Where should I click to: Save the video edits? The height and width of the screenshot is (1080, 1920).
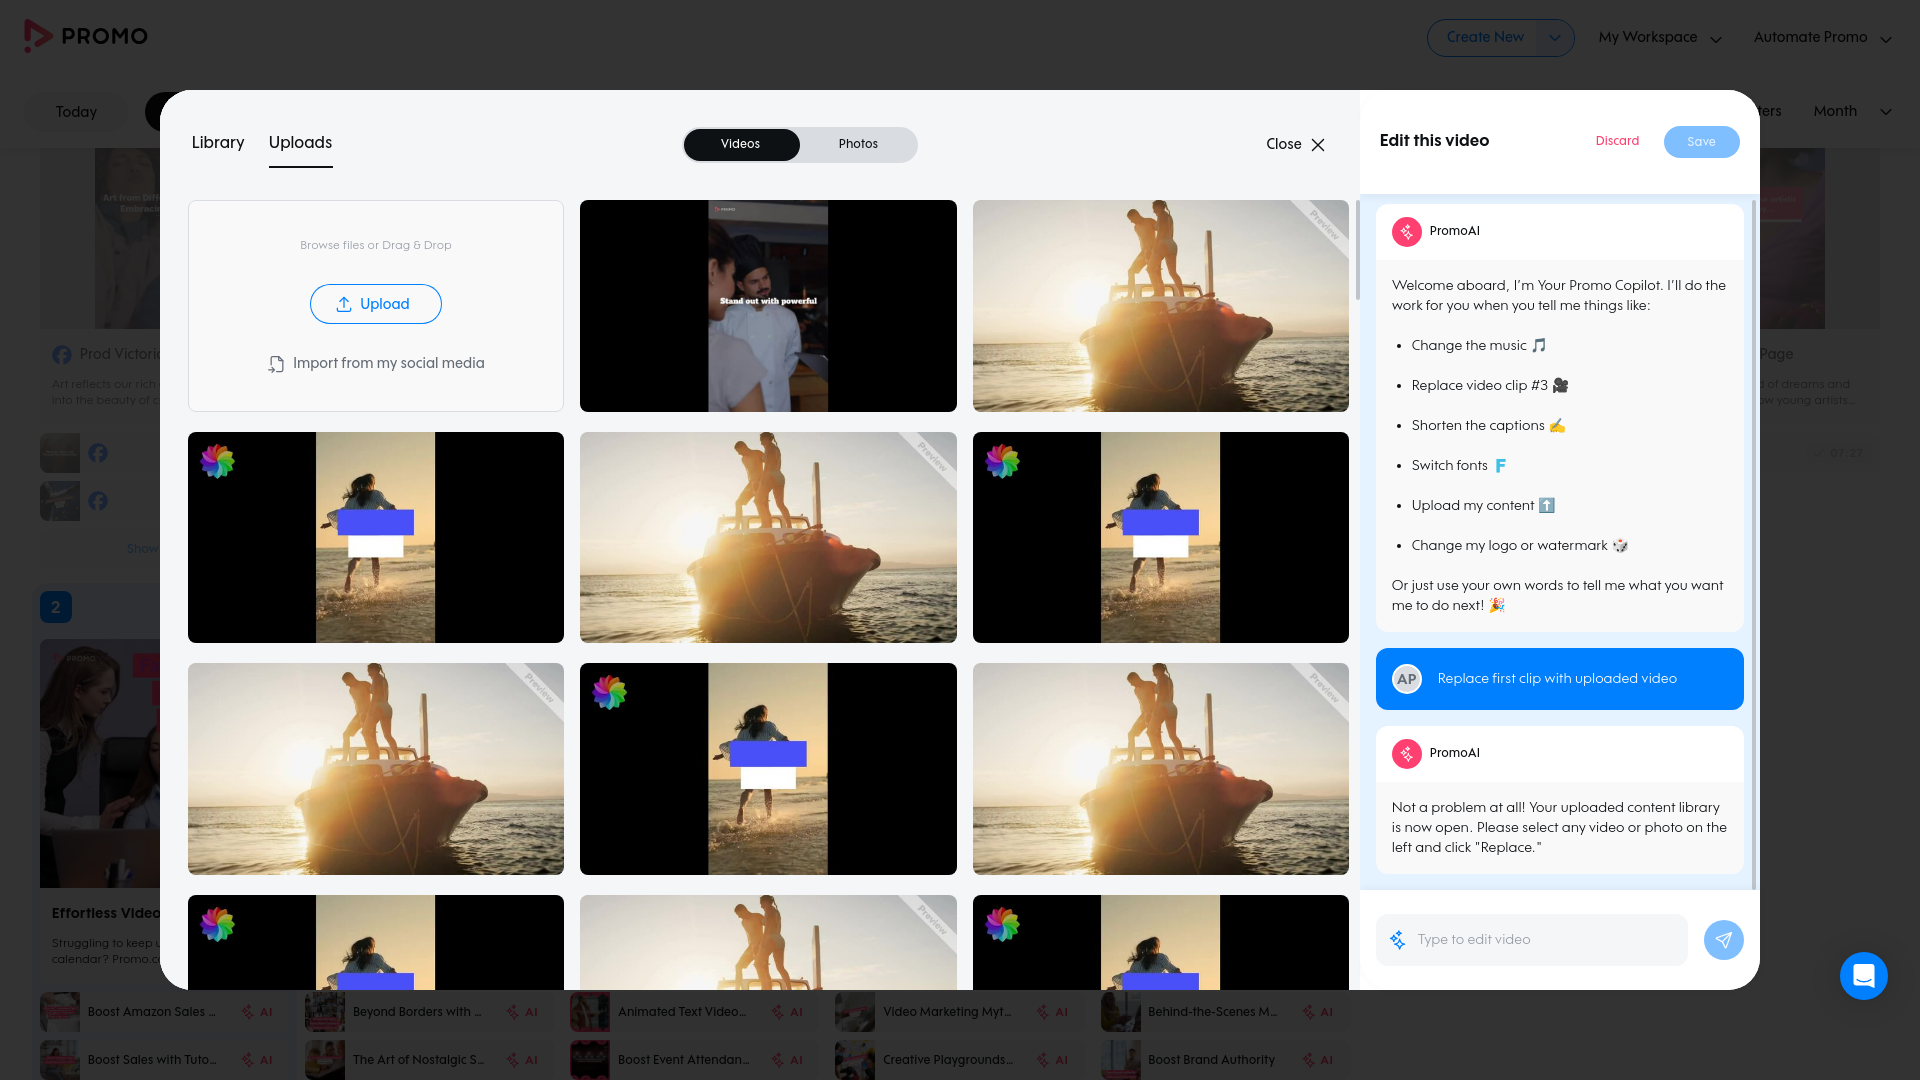tap(1701, 142)
